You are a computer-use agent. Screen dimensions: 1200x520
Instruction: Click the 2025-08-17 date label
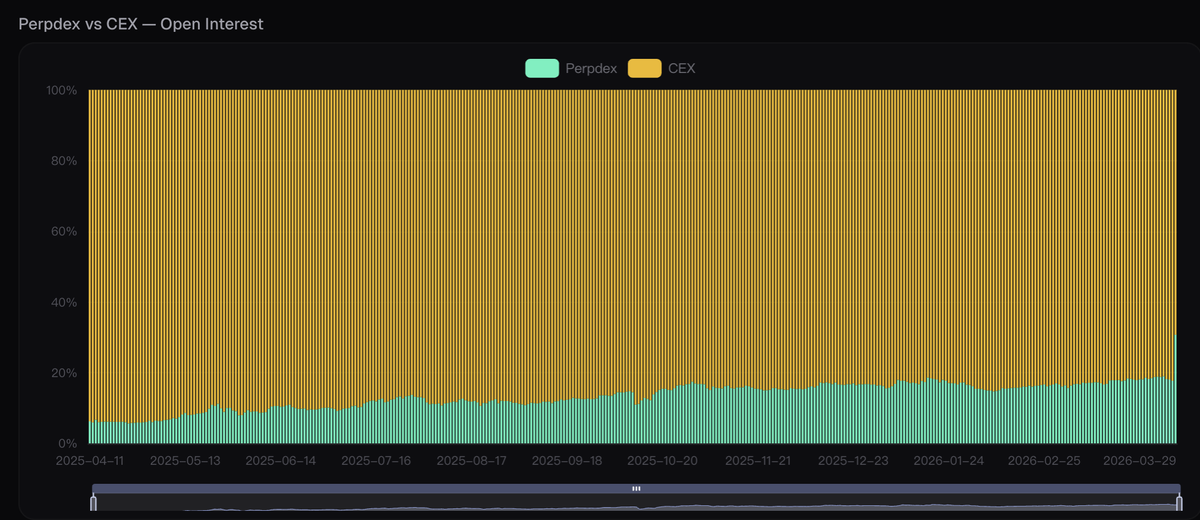click(471, 461)
